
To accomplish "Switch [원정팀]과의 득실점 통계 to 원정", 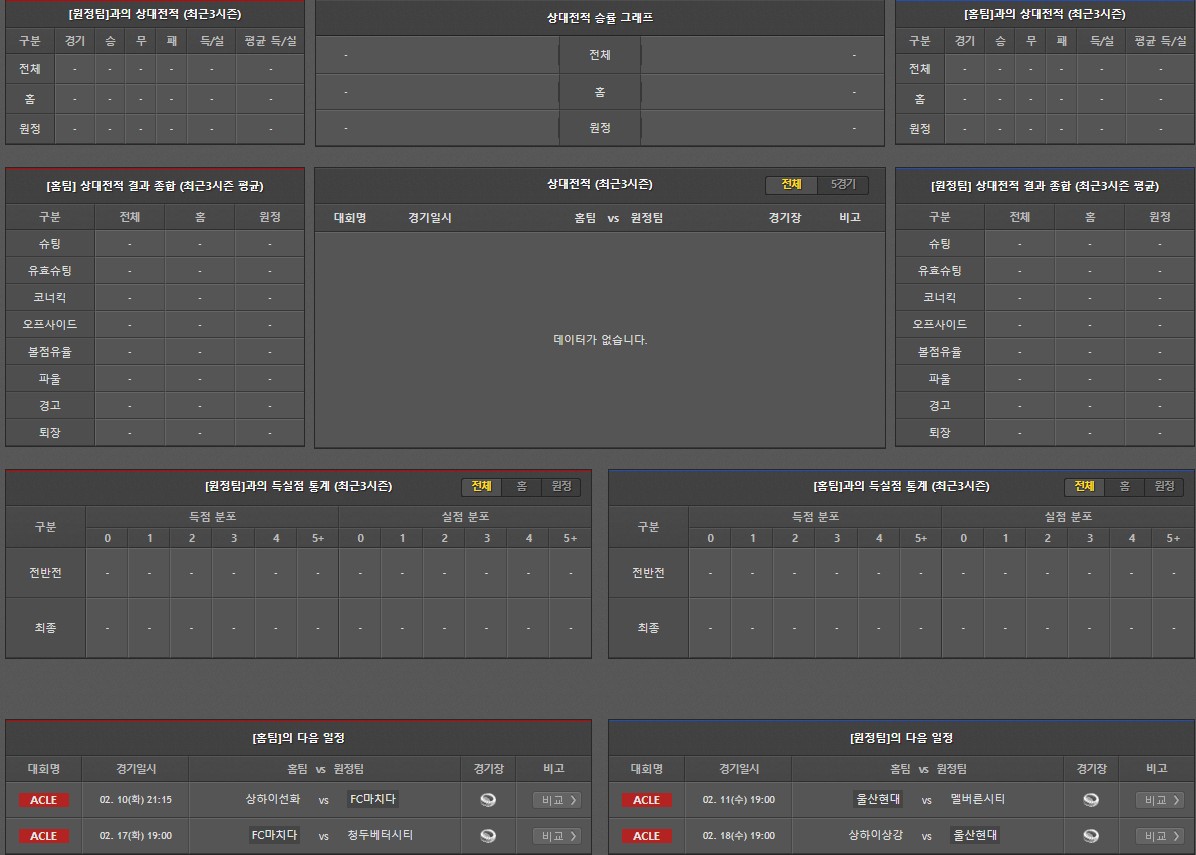I will pos(561,486).
